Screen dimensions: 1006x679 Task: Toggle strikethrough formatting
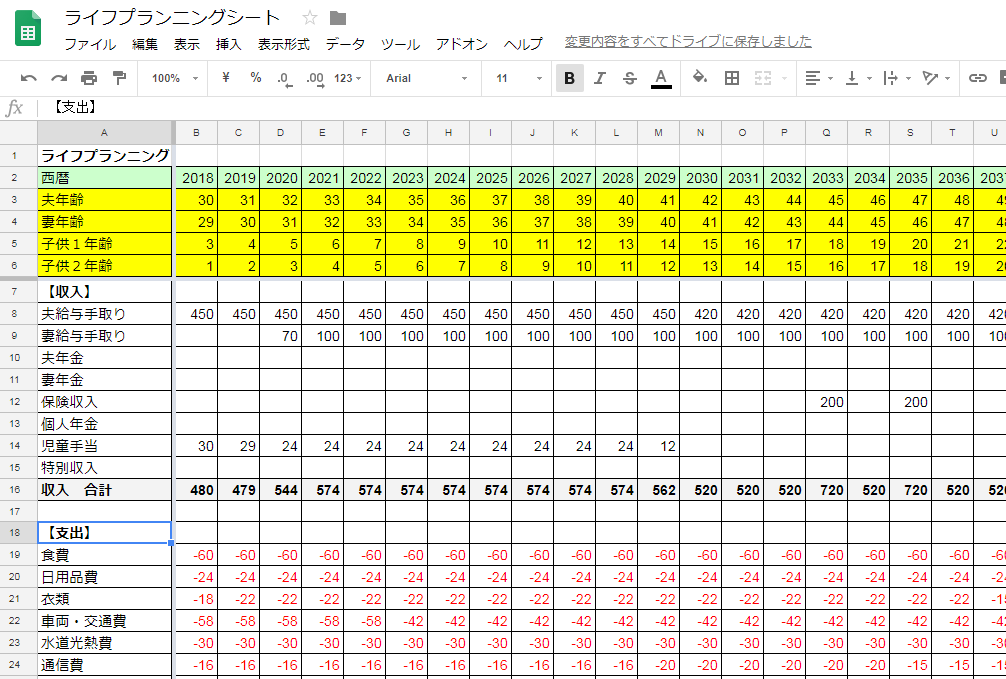630,78
